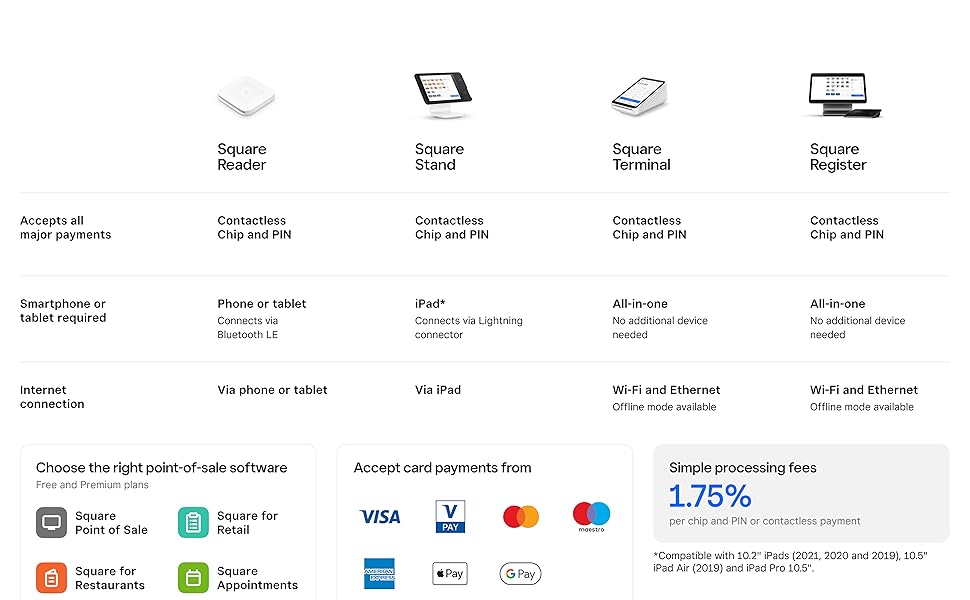
Task: Select the Apple Pay badge
Action: (450, 573)
